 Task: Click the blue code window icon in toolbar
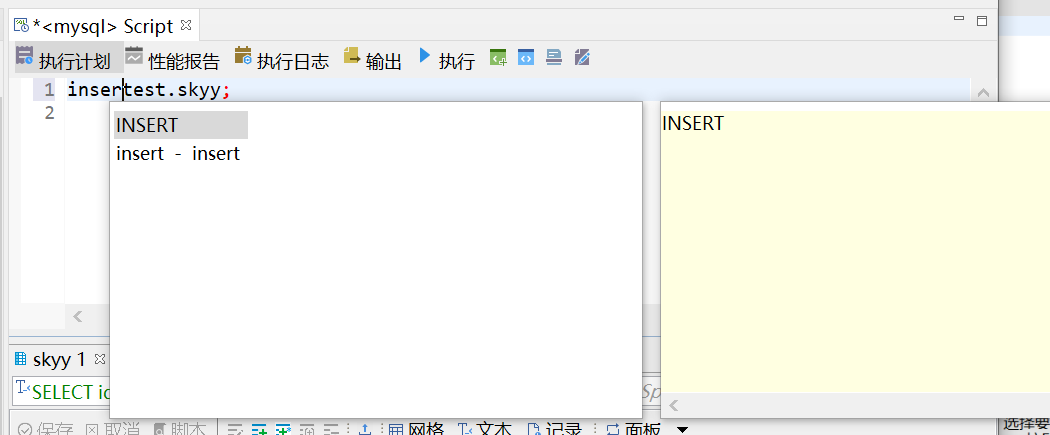(526, 58)
